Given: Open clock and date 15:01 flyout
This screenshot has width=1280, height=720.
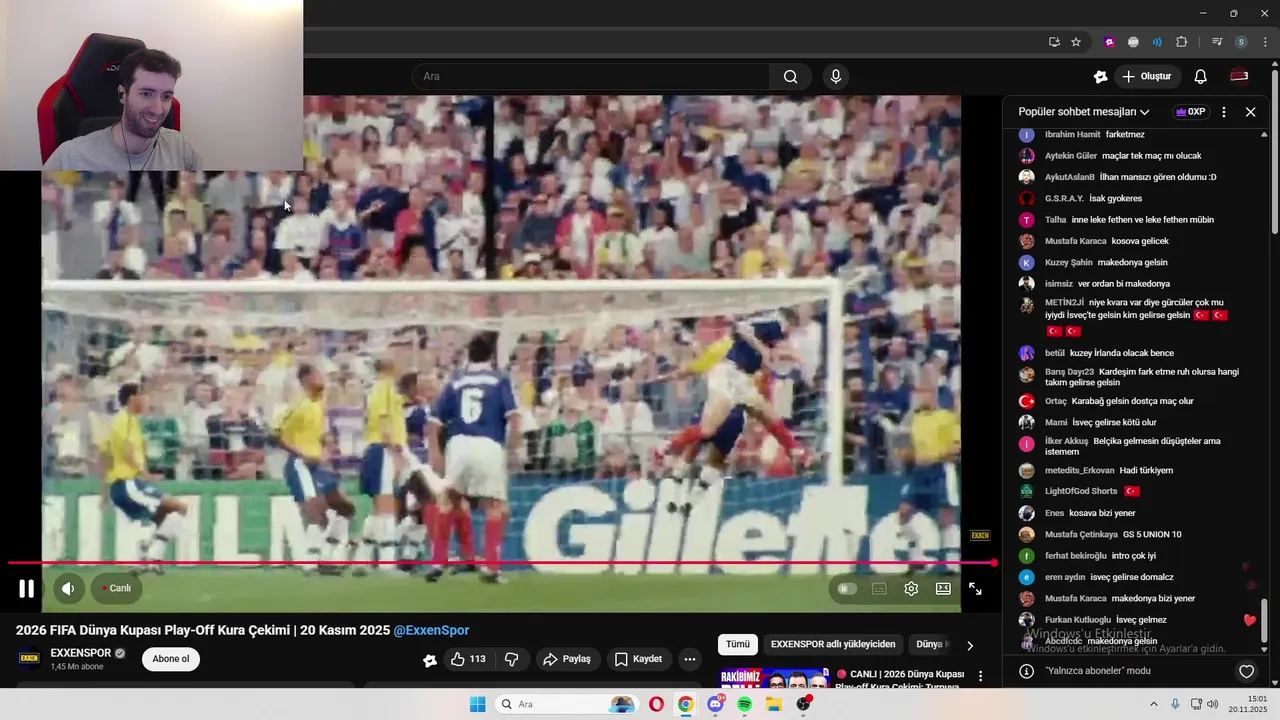Looking at the screenshot, I should point(1248,704).
